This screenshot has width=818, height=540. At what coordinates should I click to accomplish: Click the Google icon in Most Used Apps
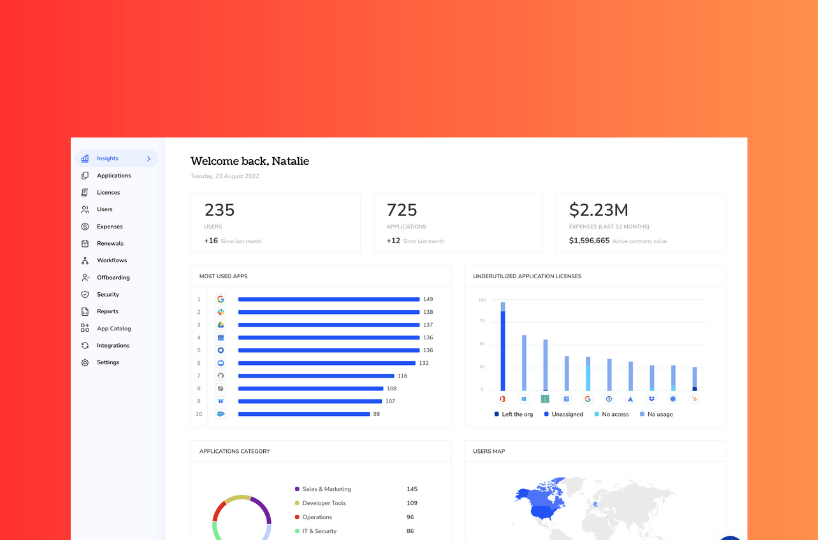pos(220,299)
